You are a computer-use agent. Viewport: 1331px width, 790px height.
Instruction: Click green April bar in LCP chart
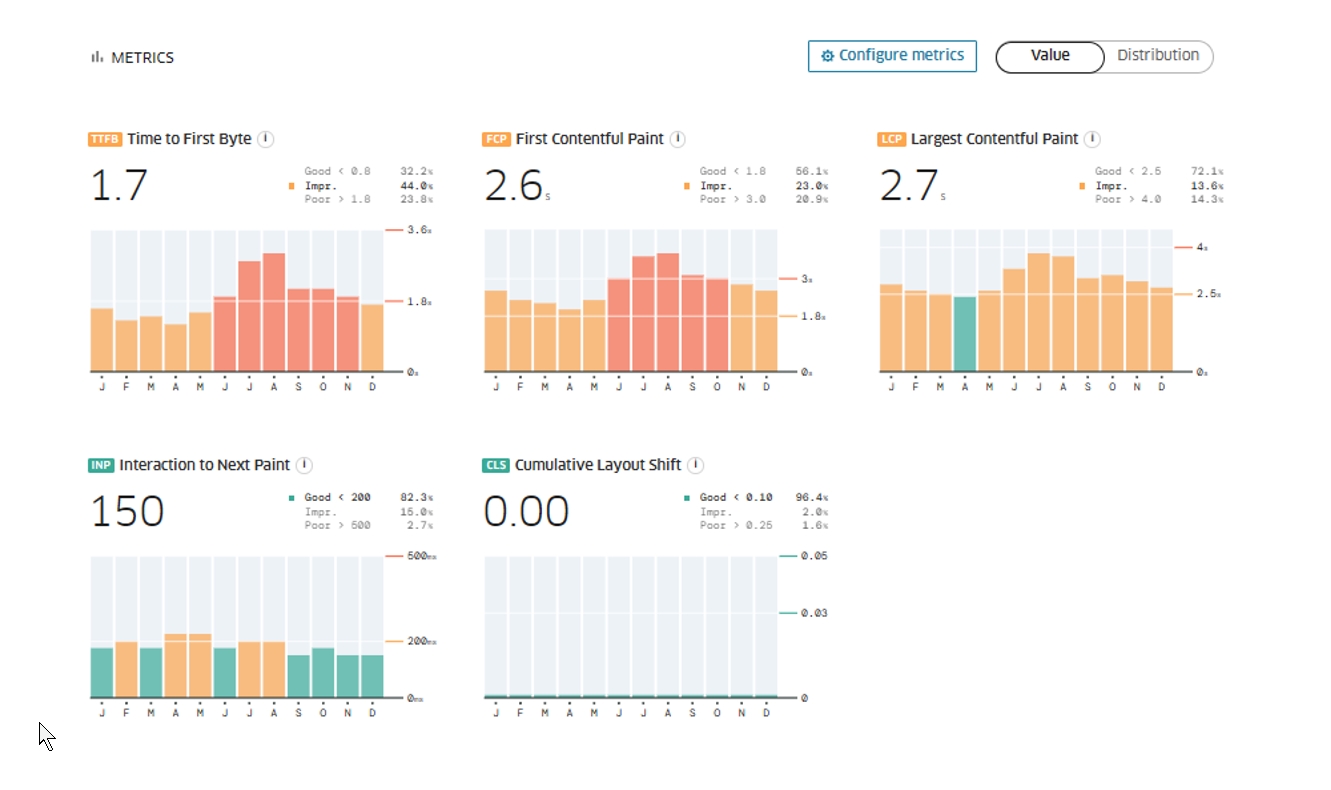tap(964, 334)
